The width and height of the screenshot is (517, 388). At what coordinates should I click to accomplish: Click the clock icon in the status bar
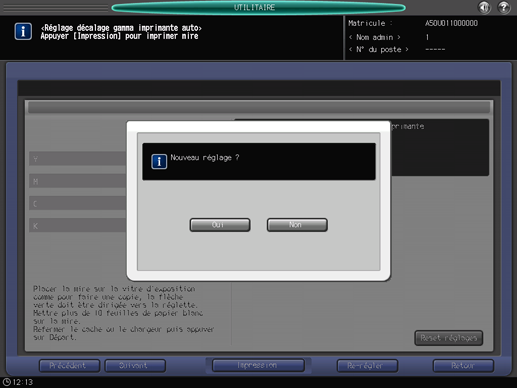[6, 382]
